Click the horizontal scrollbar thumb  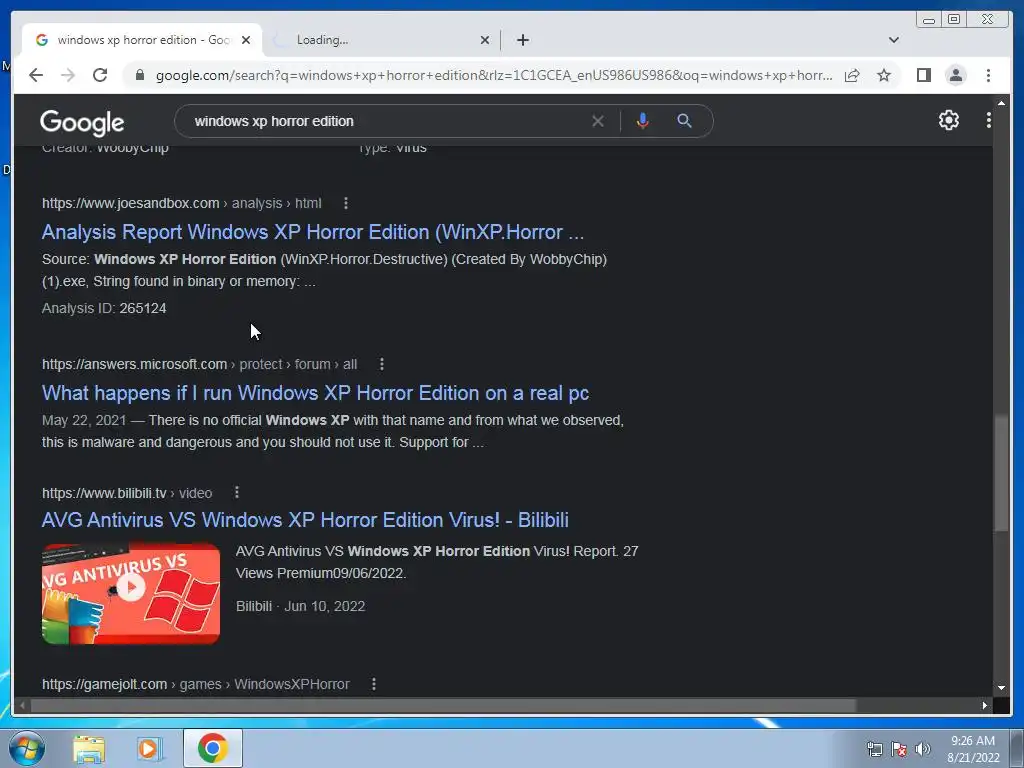tap(443, 705)
